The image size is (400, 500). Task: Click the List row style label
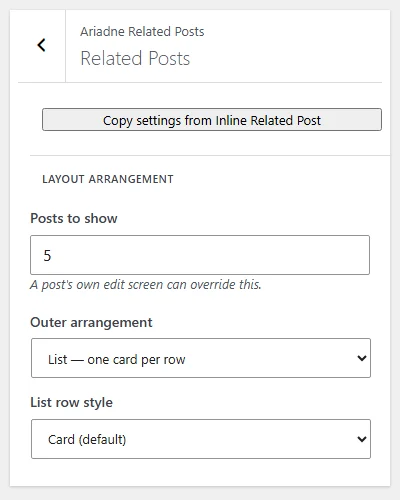click(x=72, y=403)
